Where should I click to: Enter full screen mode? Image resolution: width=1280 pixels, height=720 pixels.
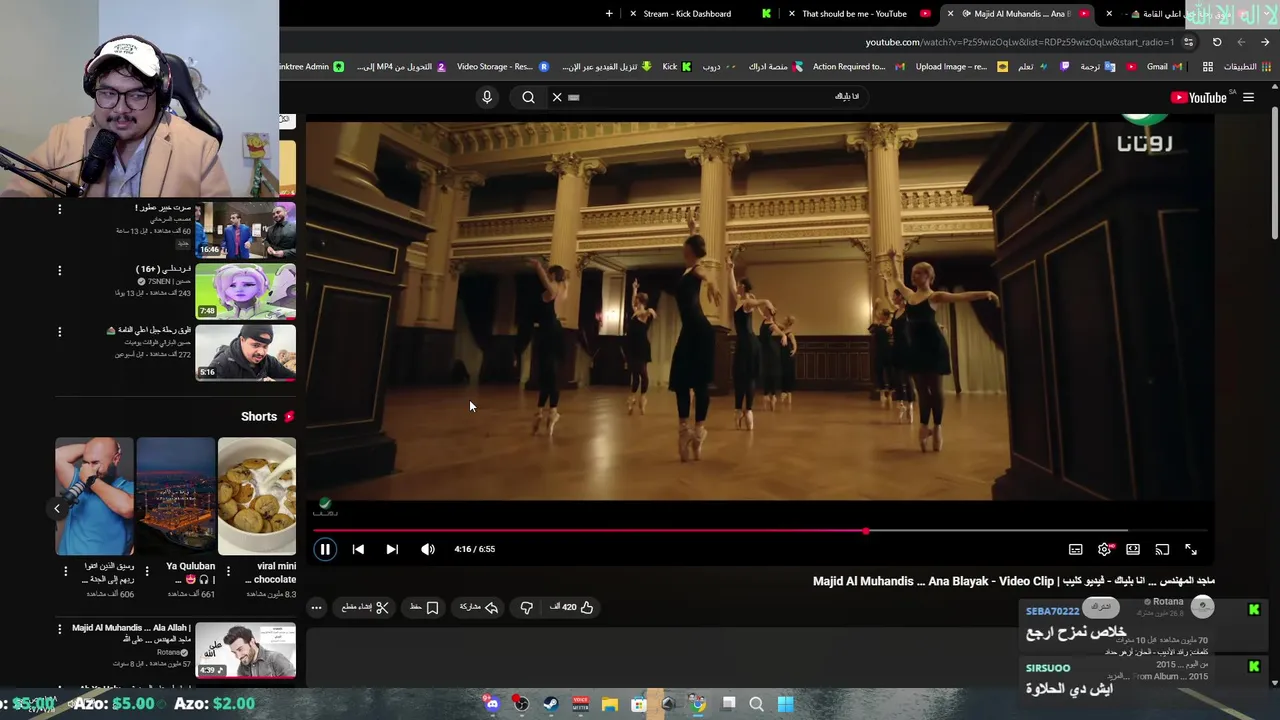click(1191, 549)
